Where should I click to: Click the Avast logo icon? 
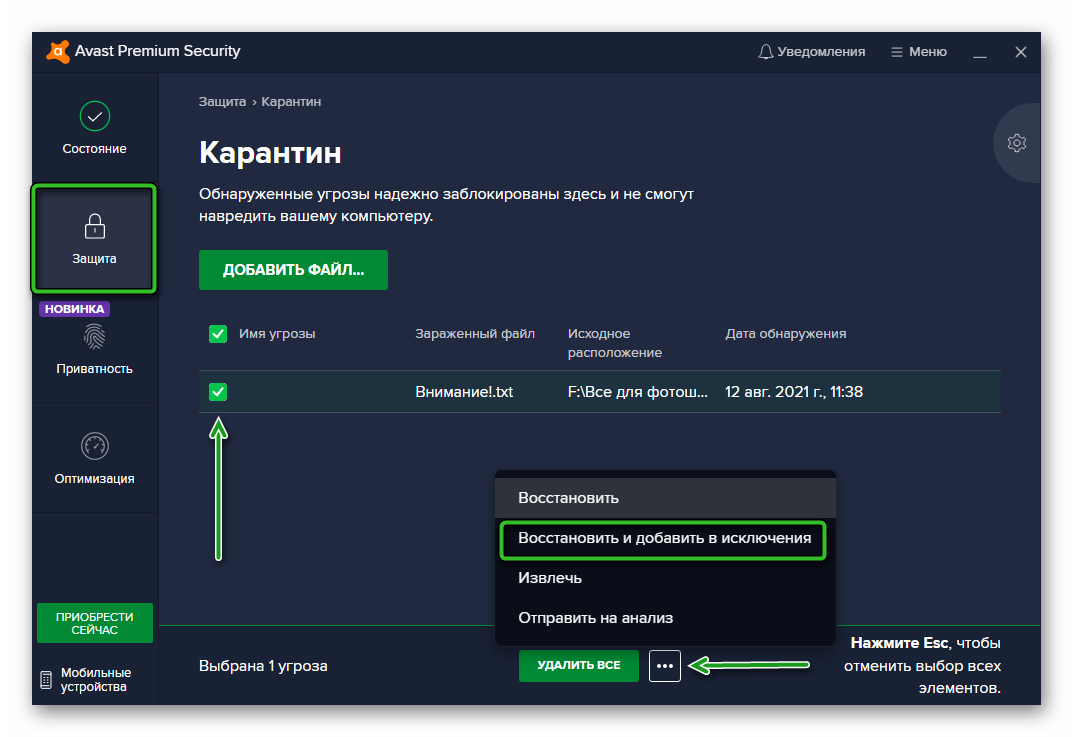pos(58,51)
